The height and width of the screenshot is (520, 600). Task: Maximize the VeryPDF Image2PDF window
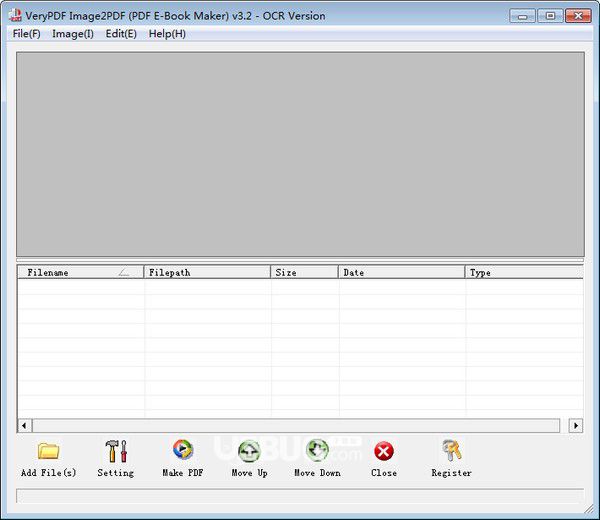pyautogui.click(x=550, y=16)
